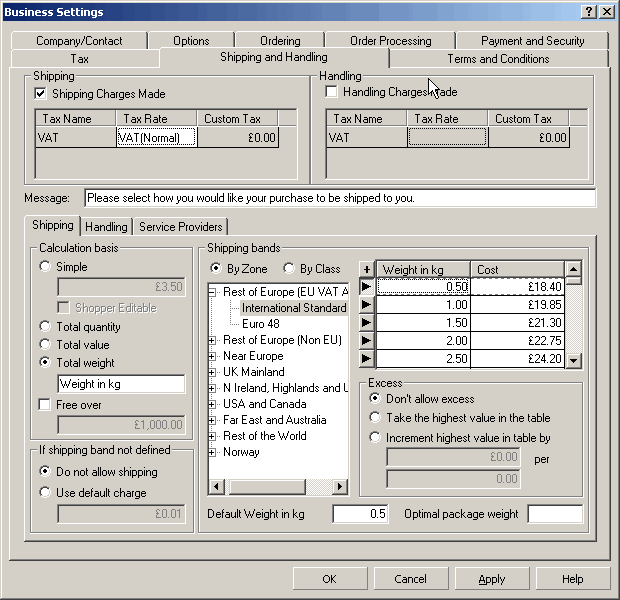
Task: Uncheck Shipping Charges Made
Action: point(41,94)
